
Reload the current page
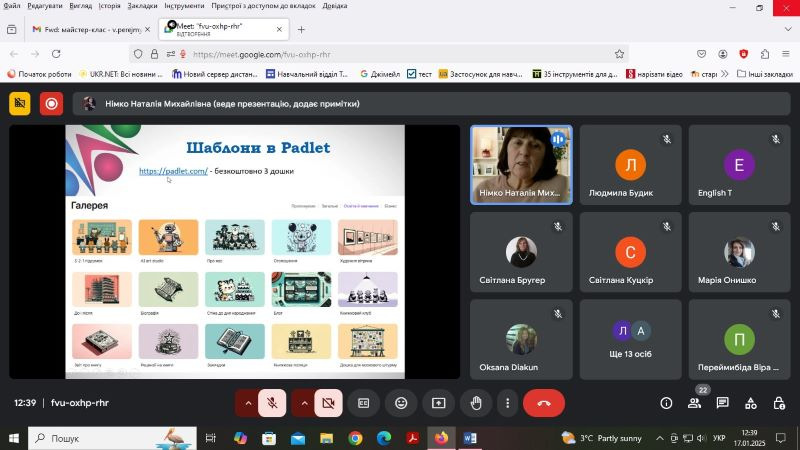(56, 54)
